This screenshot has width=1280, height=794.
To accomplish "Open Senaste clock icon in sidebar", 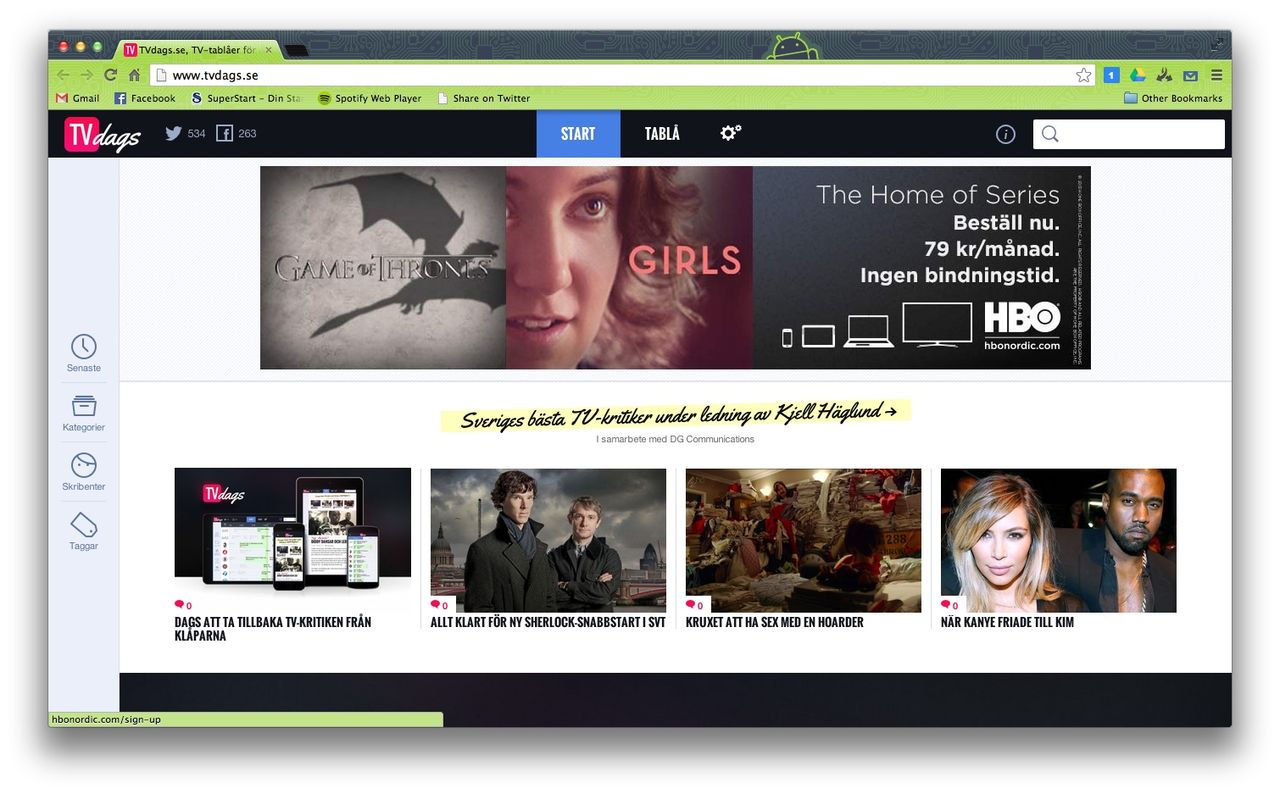I will [x=84, y=346].
